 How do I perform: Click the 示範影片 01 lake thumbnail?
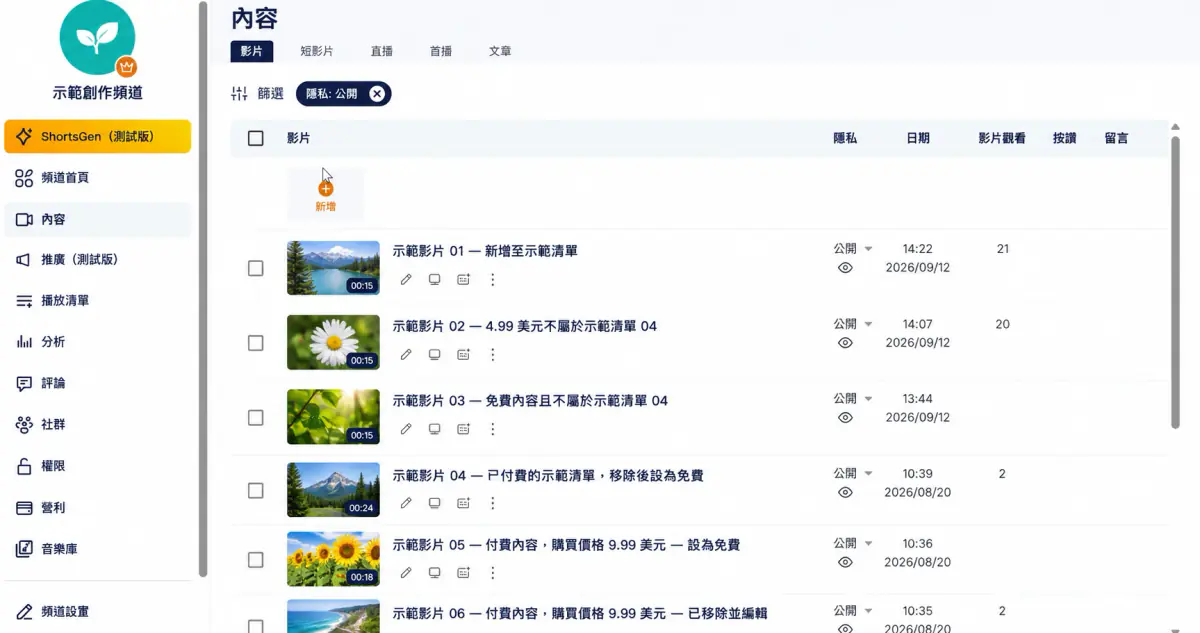[x=333, y=268]
